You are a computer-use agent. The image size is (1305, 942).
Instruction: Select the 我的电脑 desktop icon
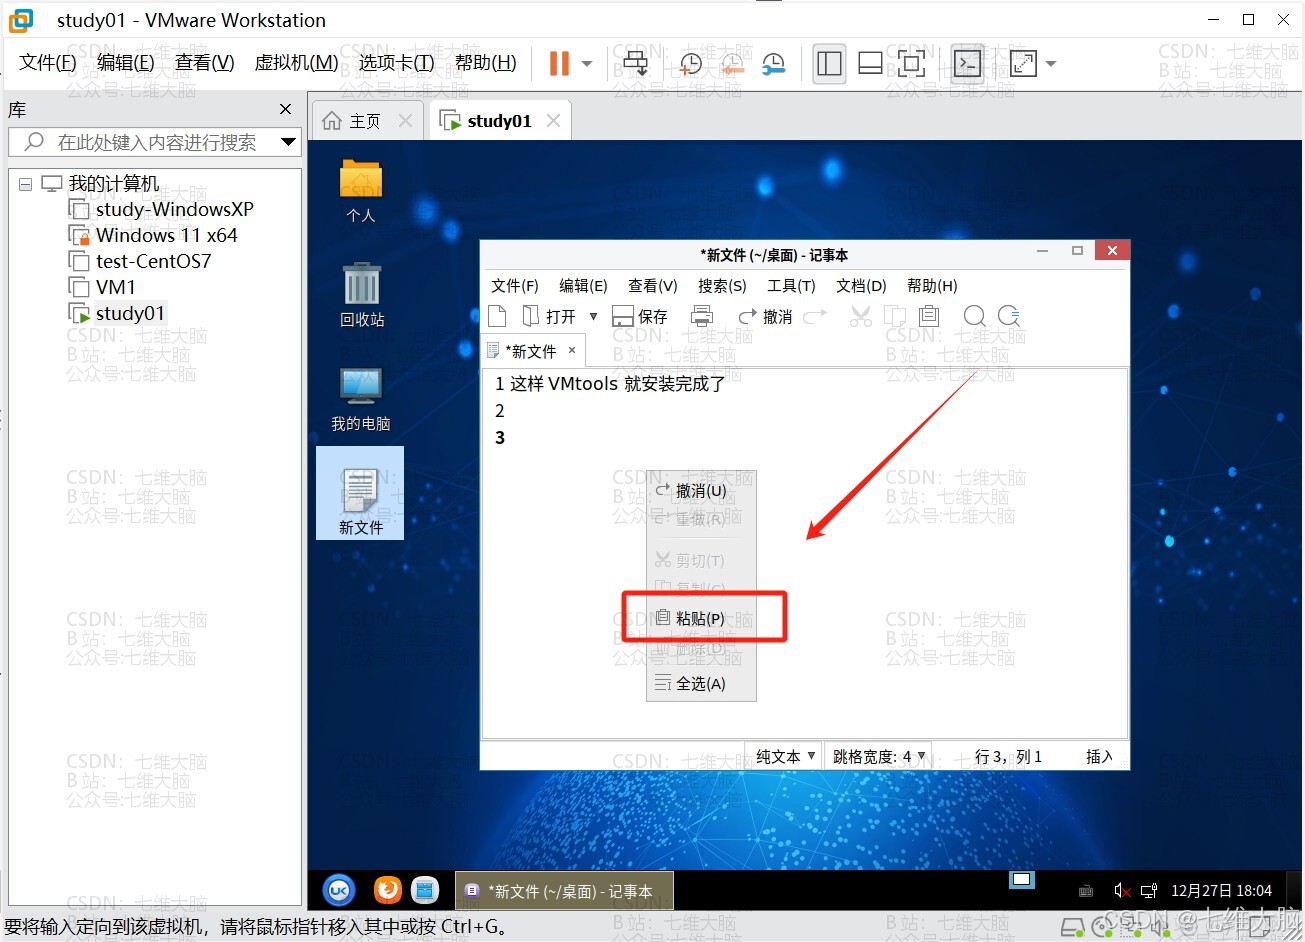[361, 399]
